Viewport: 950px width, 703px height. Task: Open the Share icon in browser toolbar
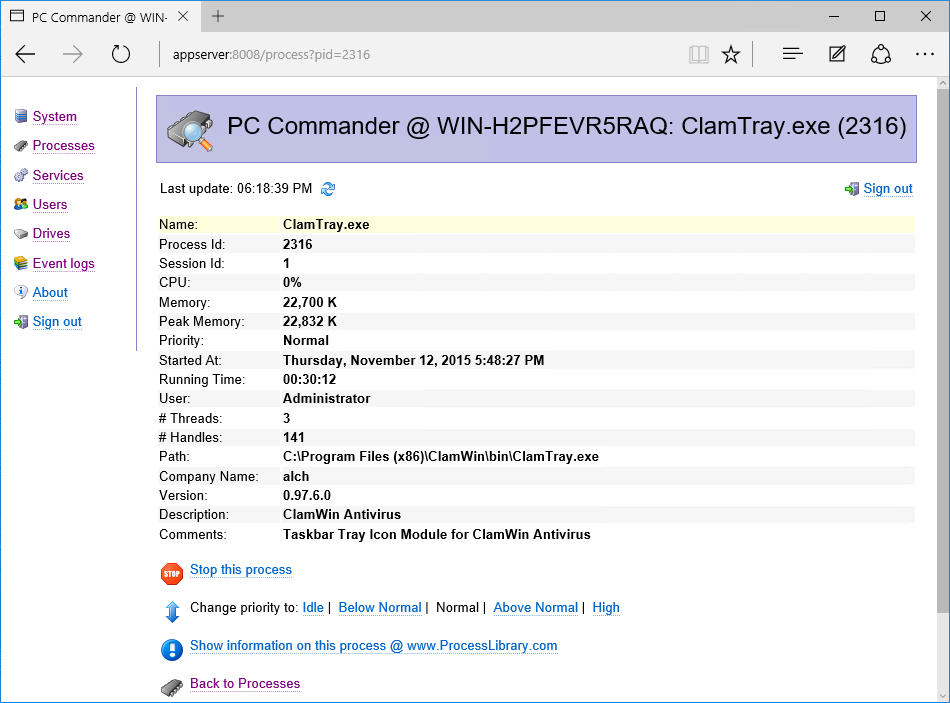(x=881, y=55)
